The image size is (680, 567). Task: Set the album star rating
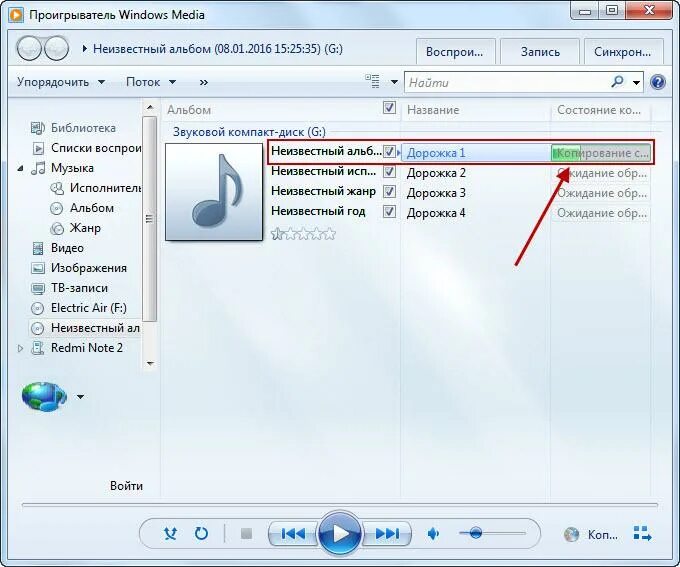click(x=303, y=234)
